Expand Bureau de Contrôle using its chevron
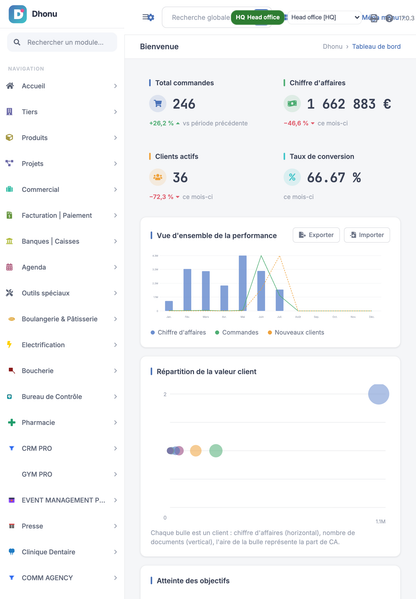The height and width of the screenshot is (599, 416). (115, 397)
